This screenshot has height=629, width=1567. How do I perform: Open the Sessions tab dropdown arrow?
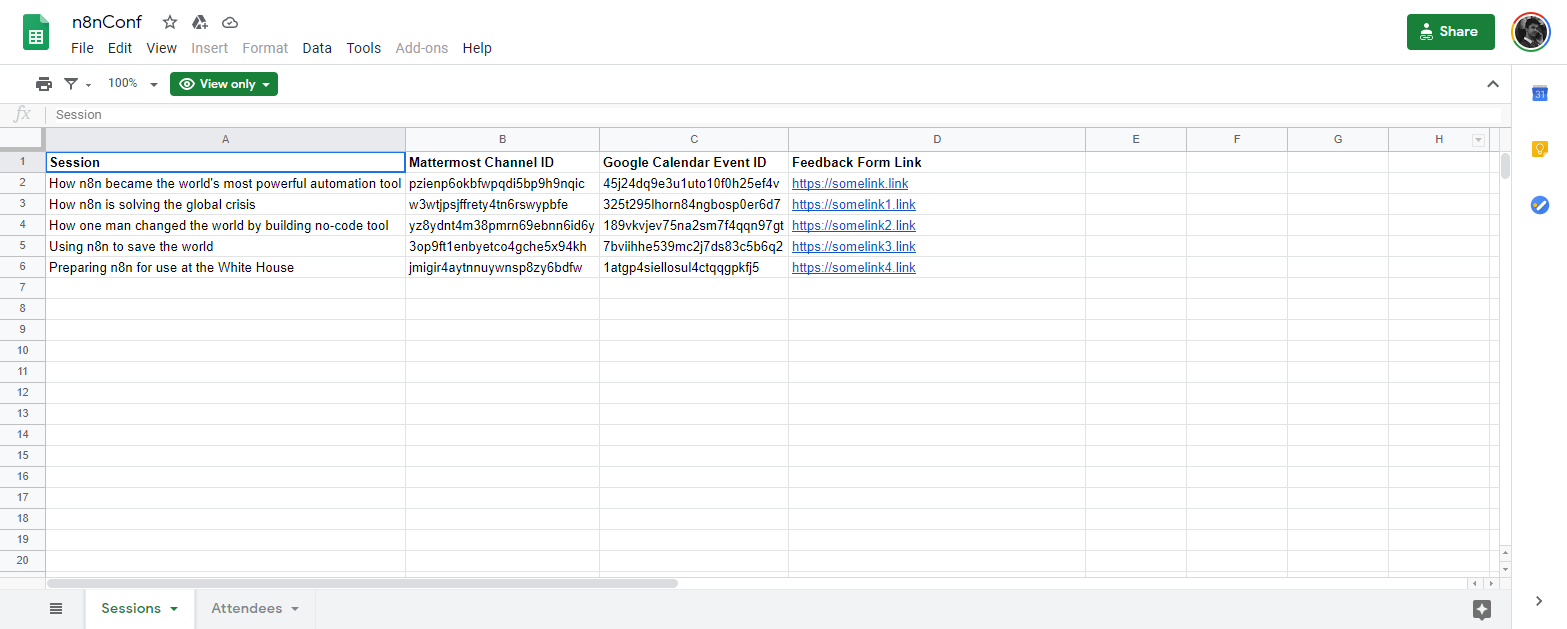[x=174, y=609]
